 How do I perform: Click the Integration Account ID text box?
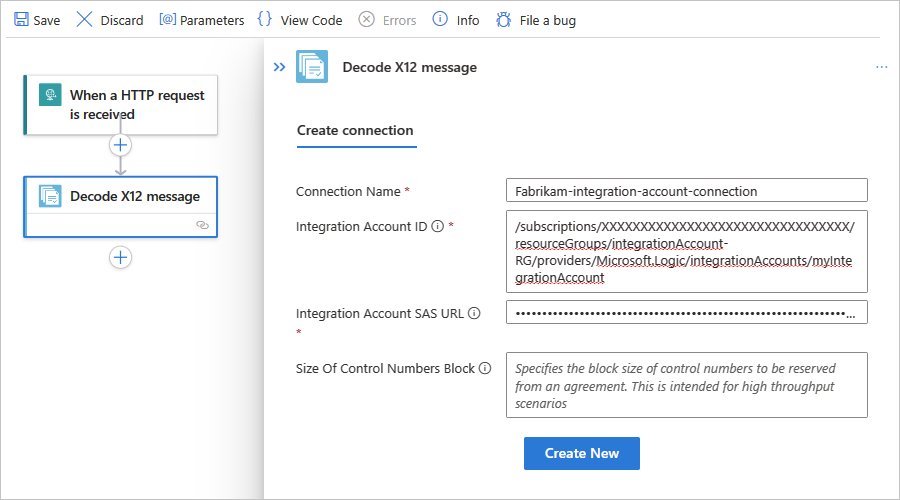click(686, 251)
